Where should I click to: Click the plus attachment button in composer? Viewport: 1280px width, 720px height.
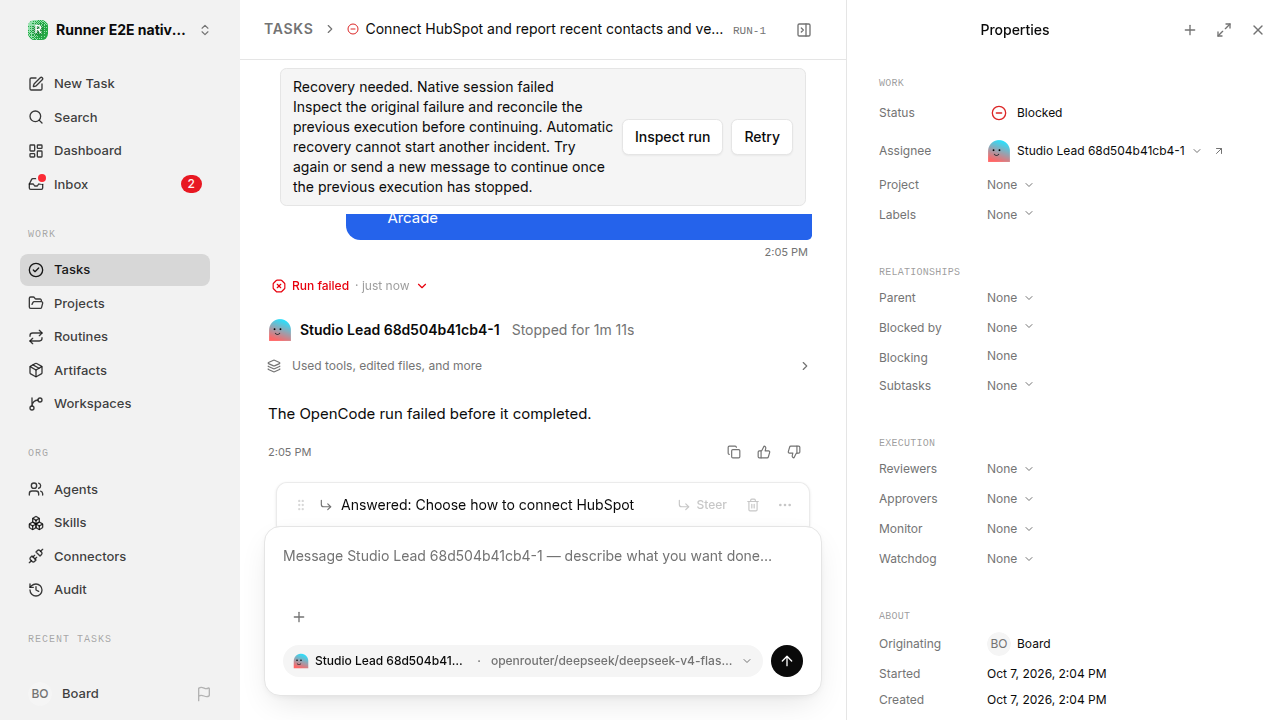coord(298,617)
